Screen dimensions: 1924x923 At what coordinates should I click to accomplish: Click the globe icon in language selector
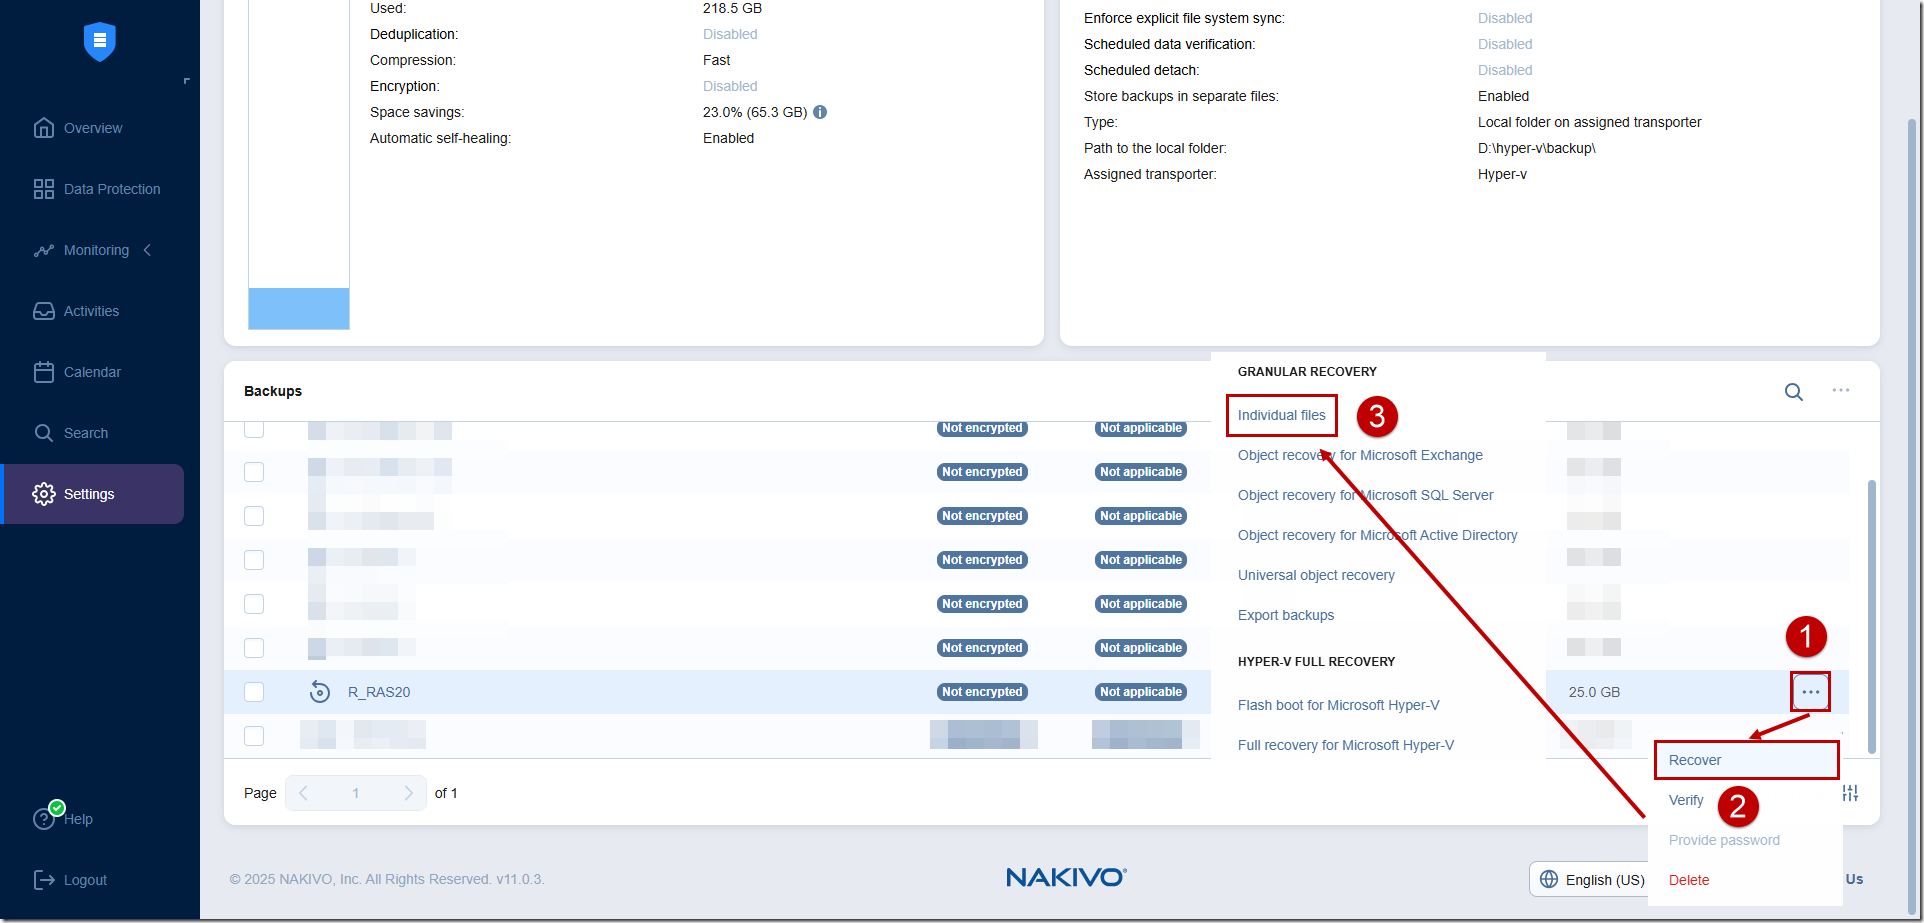tap(1549, 879)
